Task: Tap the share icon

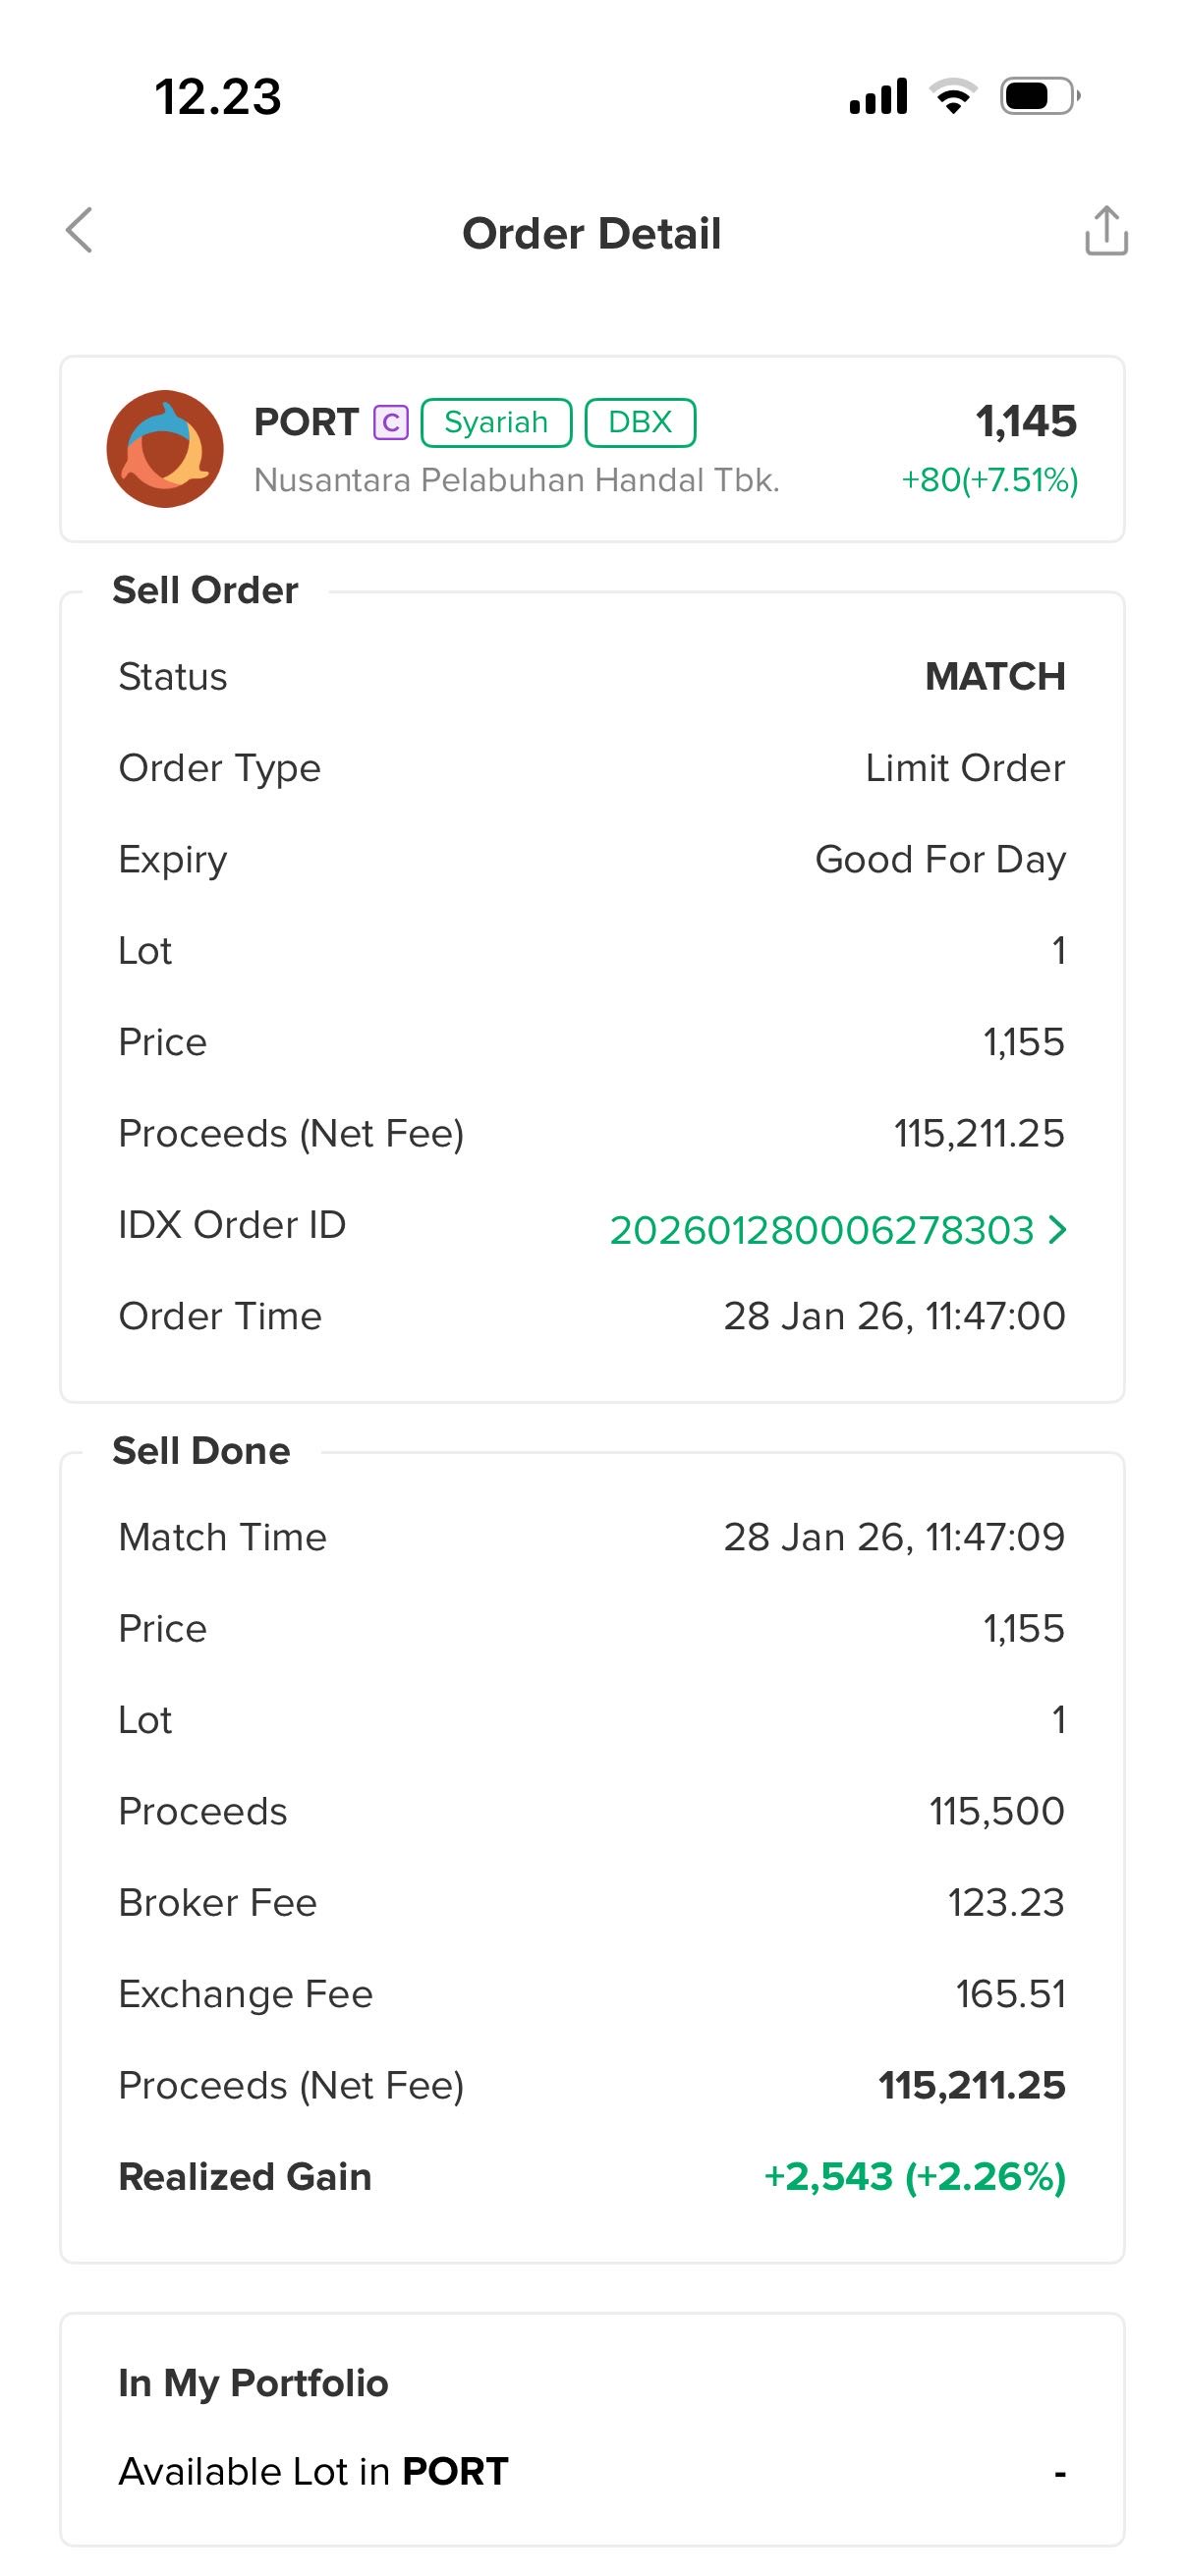Action: (x=1106, y=231)
